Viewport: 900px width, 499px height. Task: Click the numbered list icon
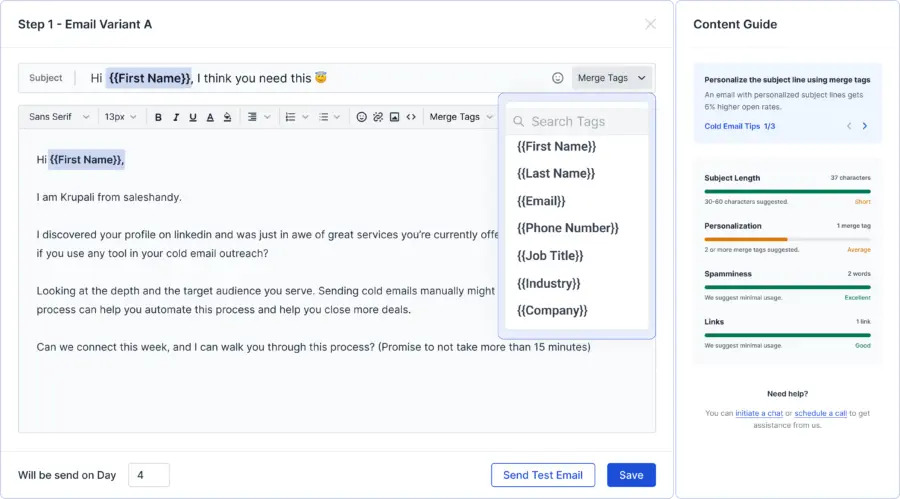(x=290, y=117)
